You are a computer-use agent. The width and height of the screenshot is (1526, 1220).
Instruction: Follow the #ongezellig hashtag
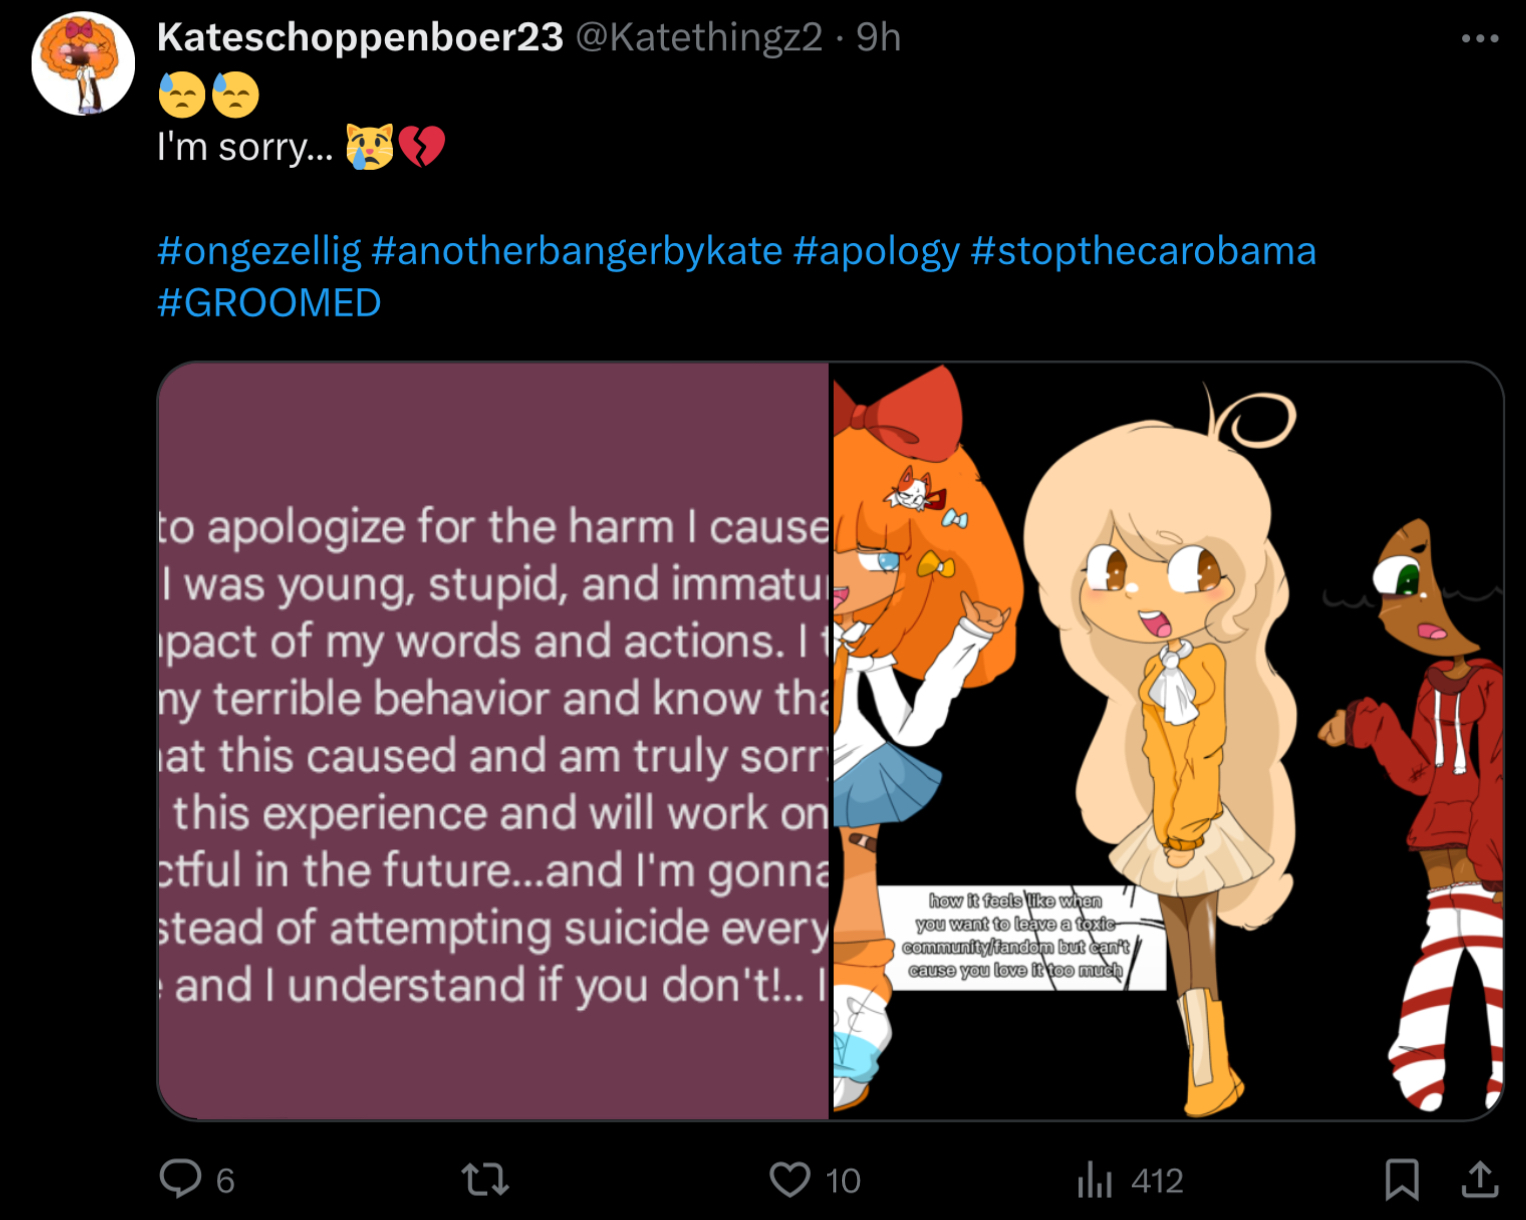(259, 251)
